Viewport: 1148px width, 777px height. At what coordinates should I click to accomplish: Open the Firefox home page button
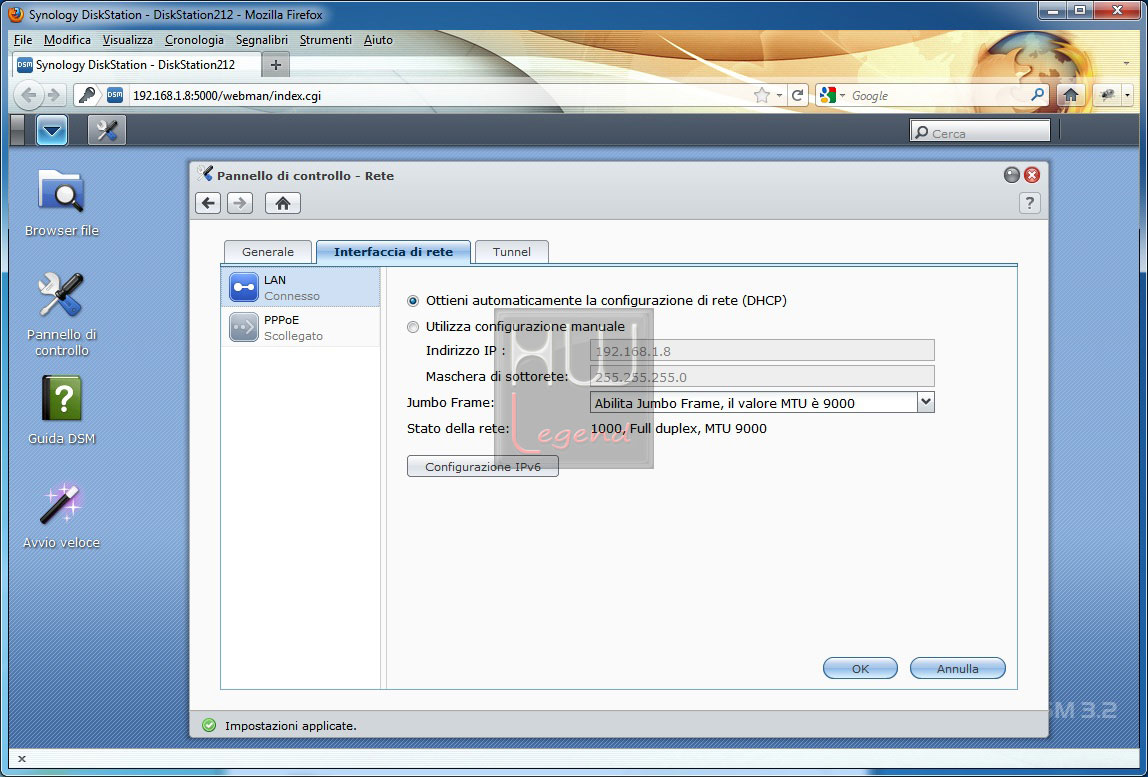coord(1070,95)
